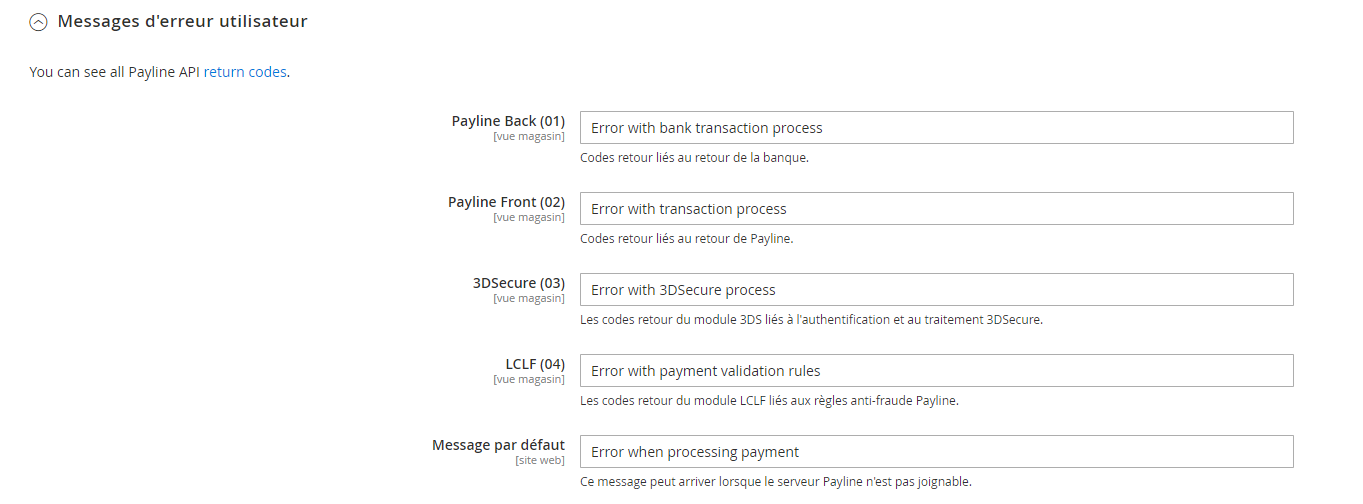Focus the Payline Back (01) text field

[x=936, y=128]
